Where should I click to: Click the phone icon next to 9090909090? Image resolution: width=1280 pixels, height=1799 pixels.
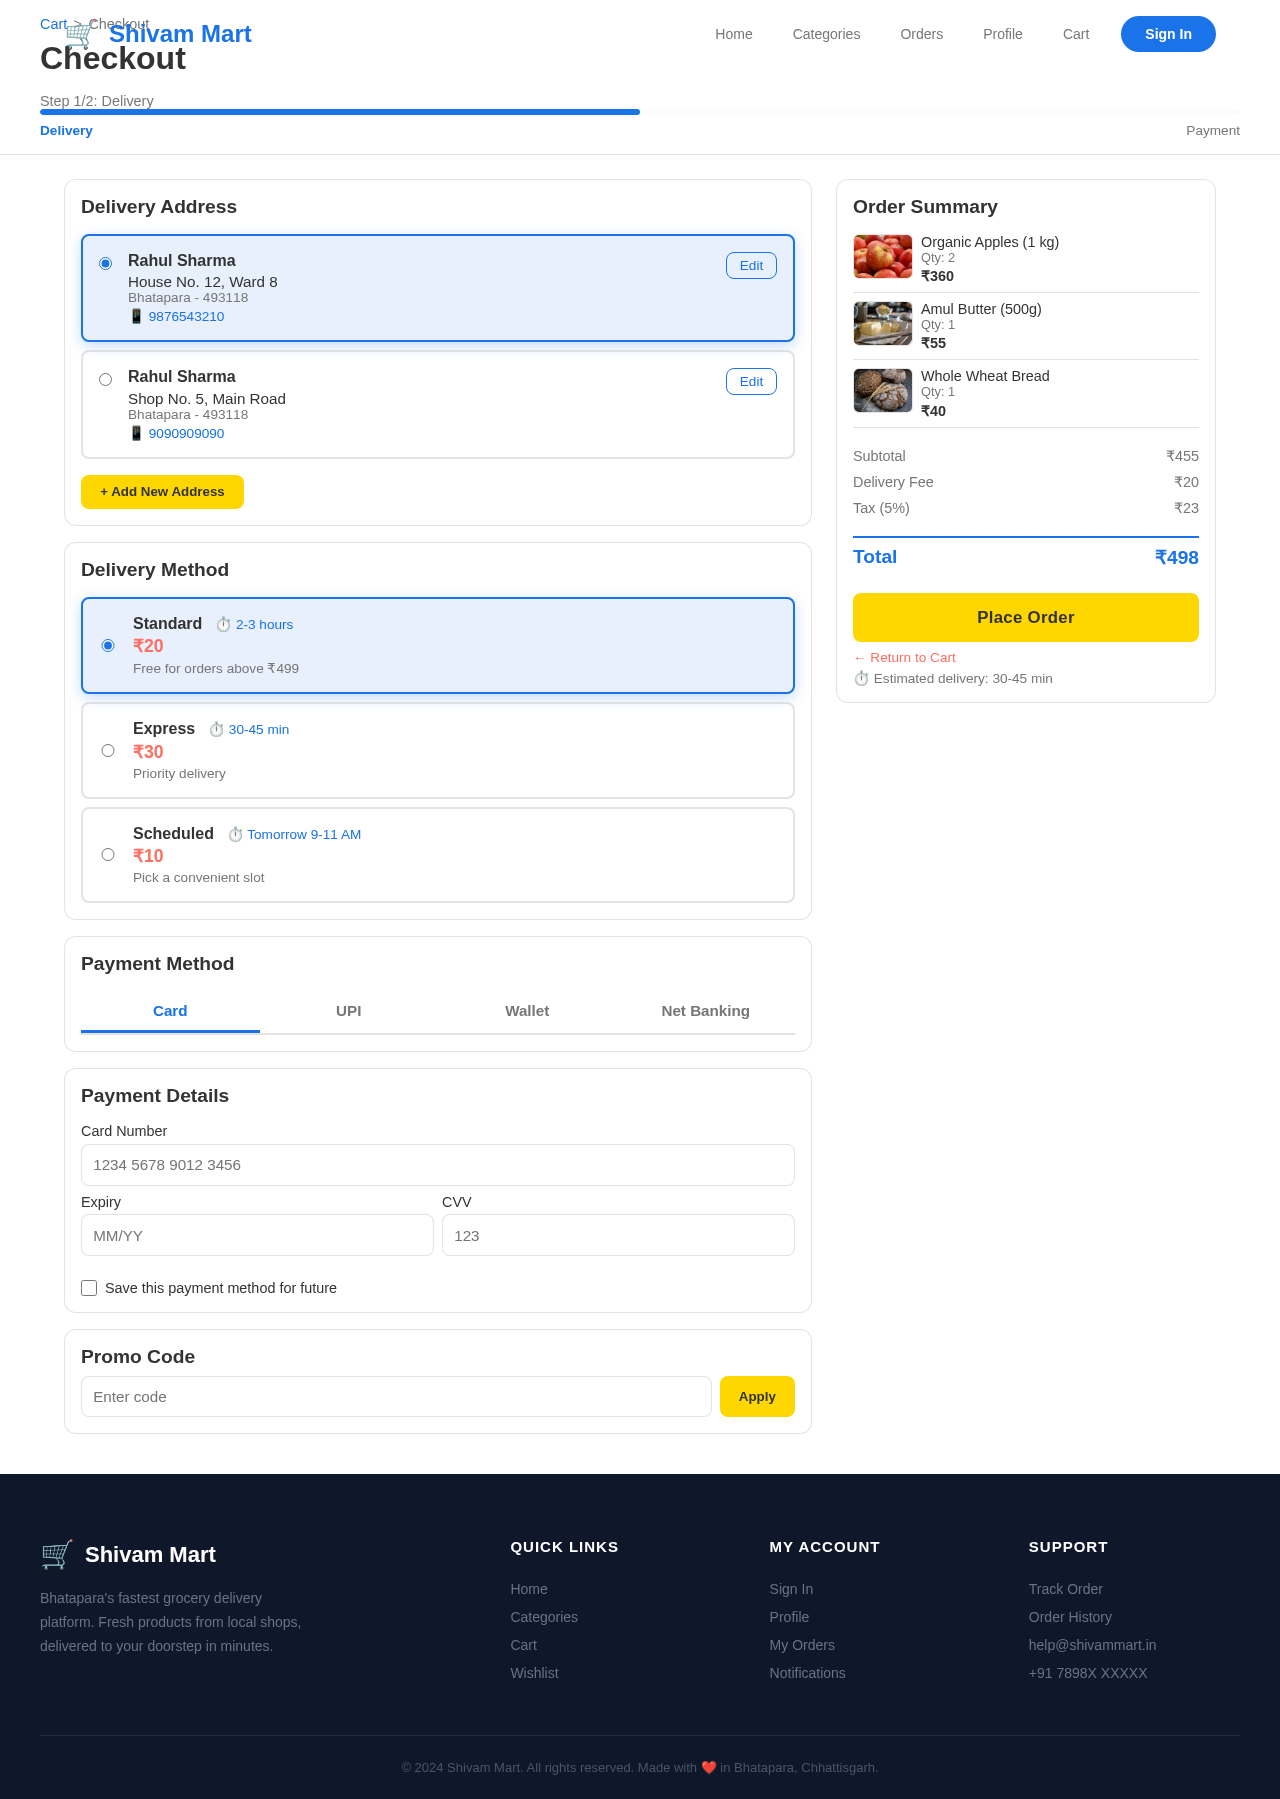137,433
